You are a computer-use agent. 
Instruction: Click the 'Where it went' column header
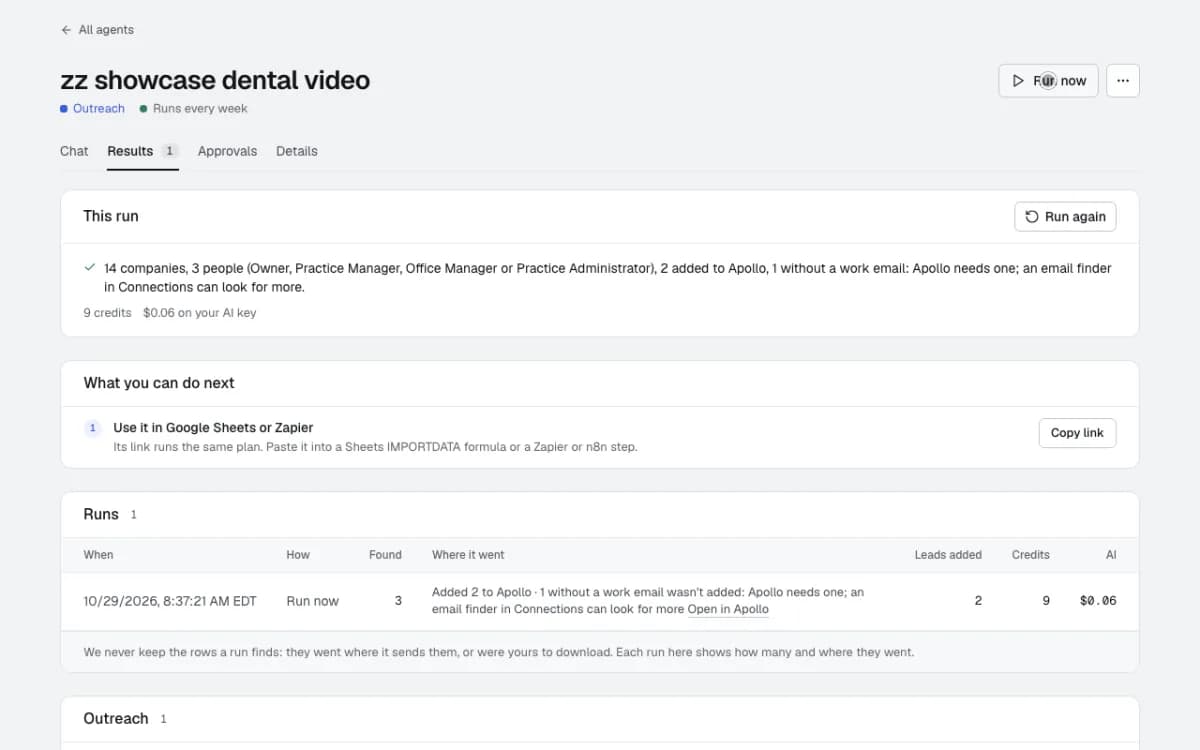tap(468, 555)
